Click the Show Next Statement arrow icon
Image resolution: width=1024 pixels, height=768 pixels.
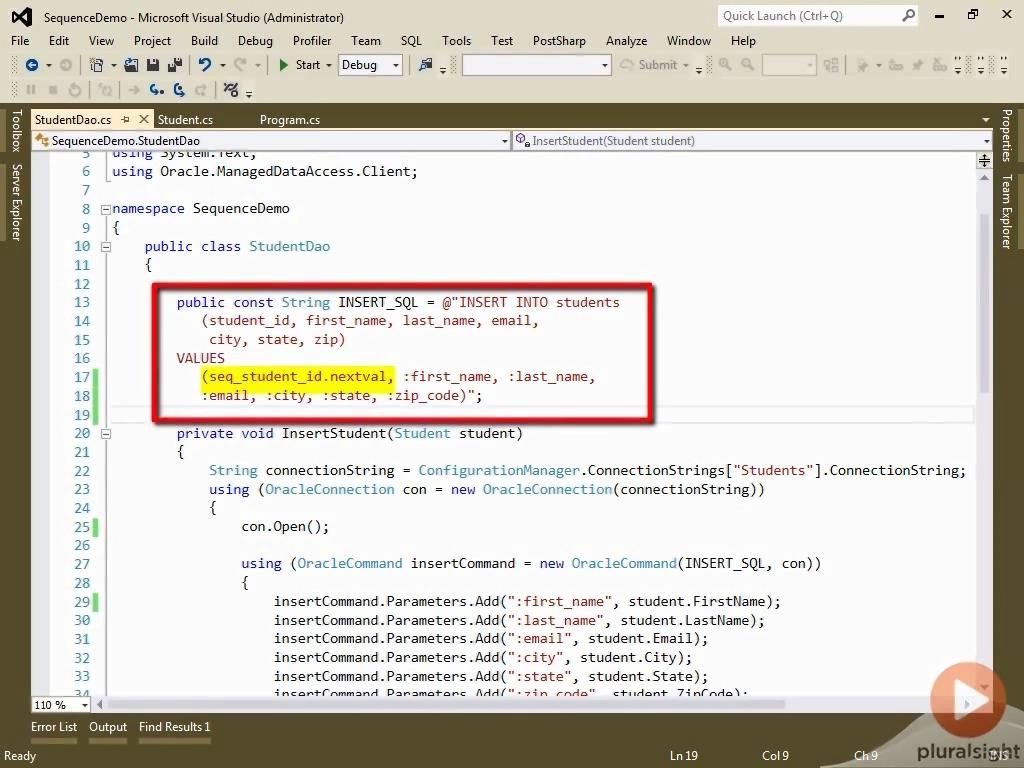[135, 89]
